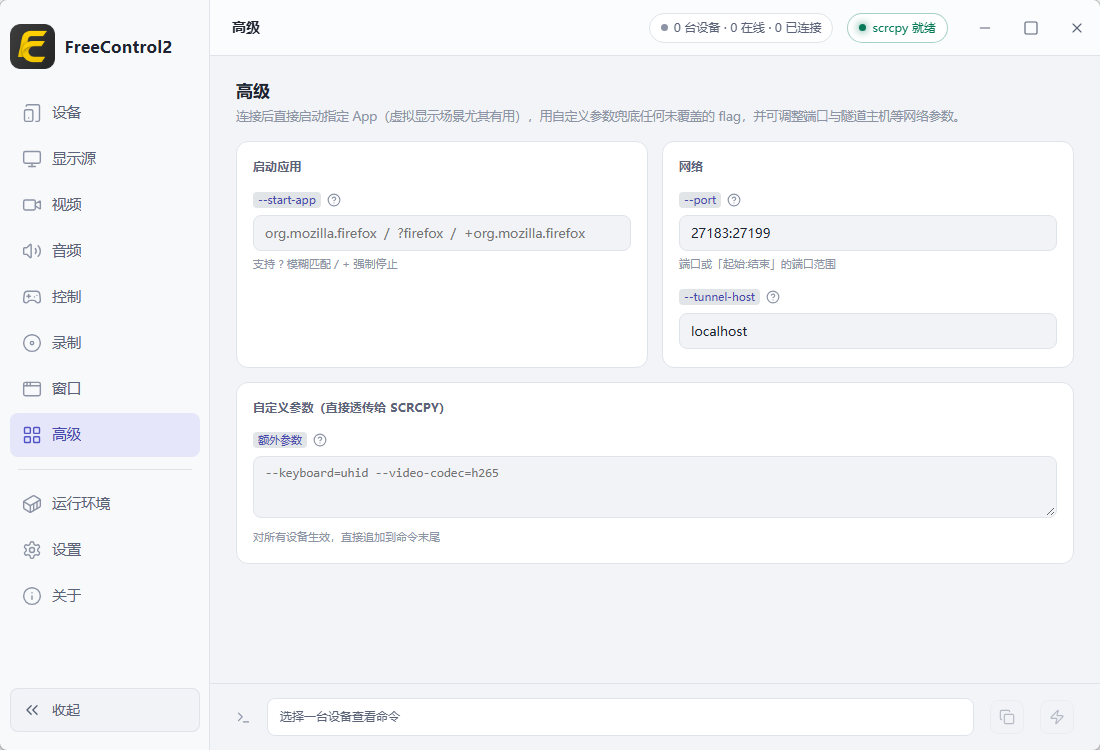This screenshot has height=750, width=1100.
Task: Click the command preview field at bottom
Action: coord(620,717)
